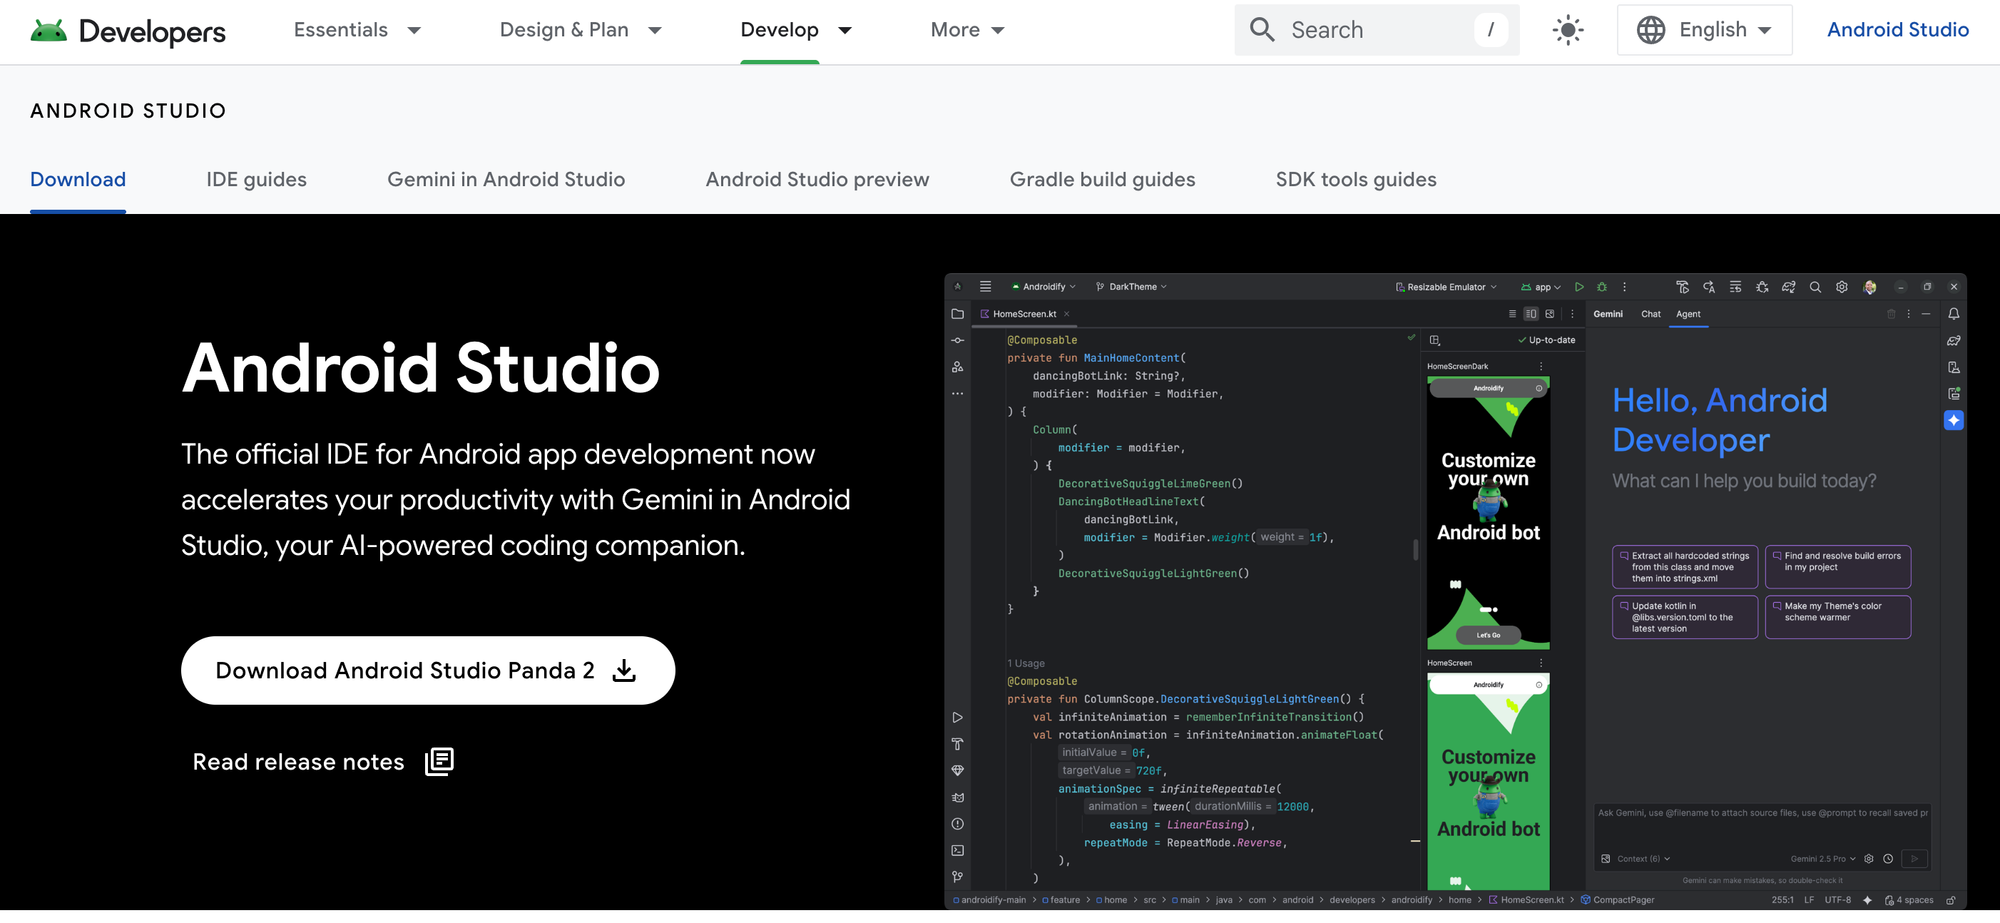Switch to the Chat tab in Gemini panel
Viewport: 2000px width, 923px height.
(1651, 314)
